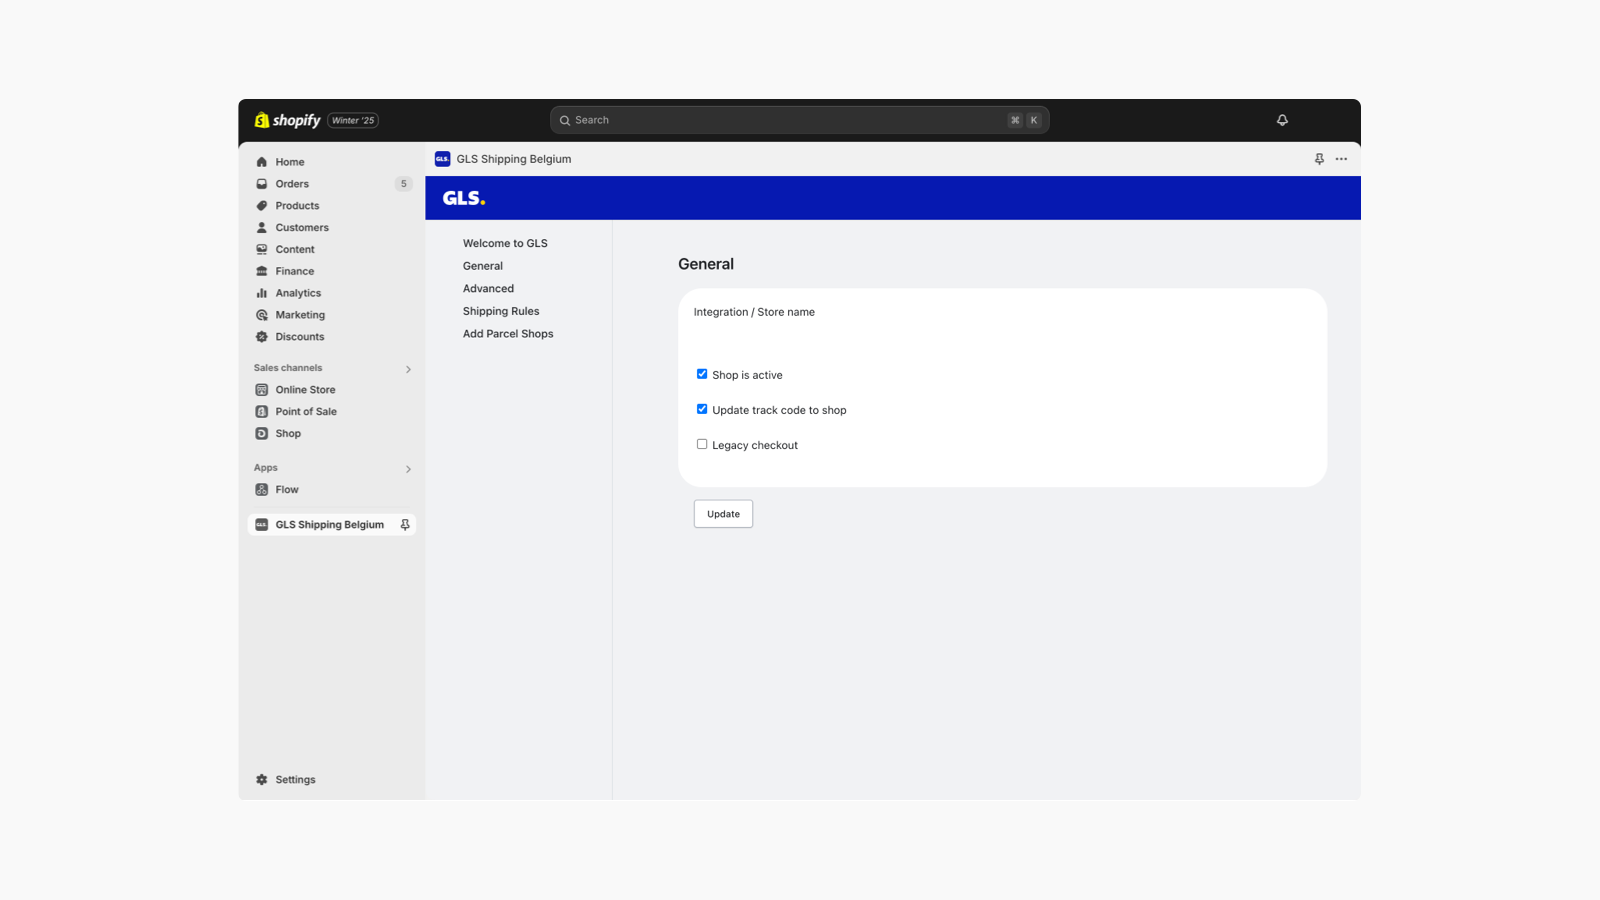Select the Products icon in sidebar
The width and height of the screenshot is (1600, 900).
coord(261,205)
